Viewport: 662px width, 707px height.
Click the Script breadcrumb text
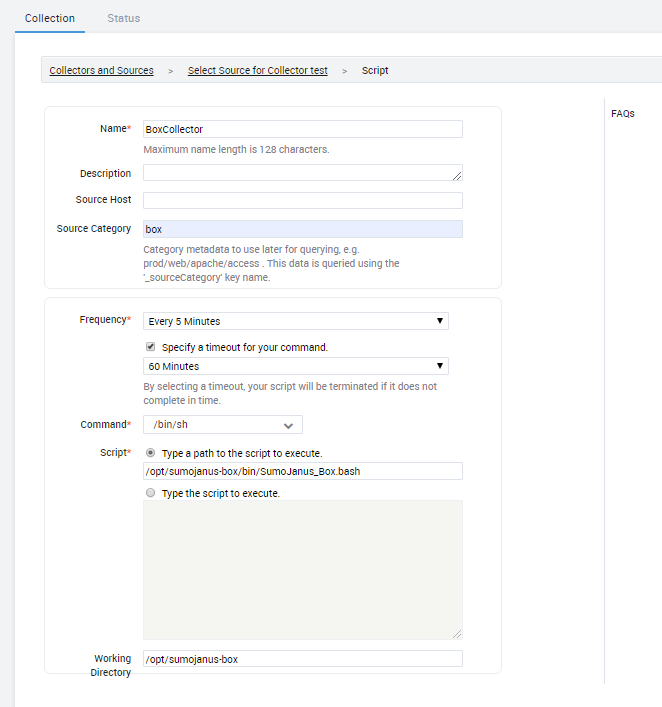click(x=375, y=70)
